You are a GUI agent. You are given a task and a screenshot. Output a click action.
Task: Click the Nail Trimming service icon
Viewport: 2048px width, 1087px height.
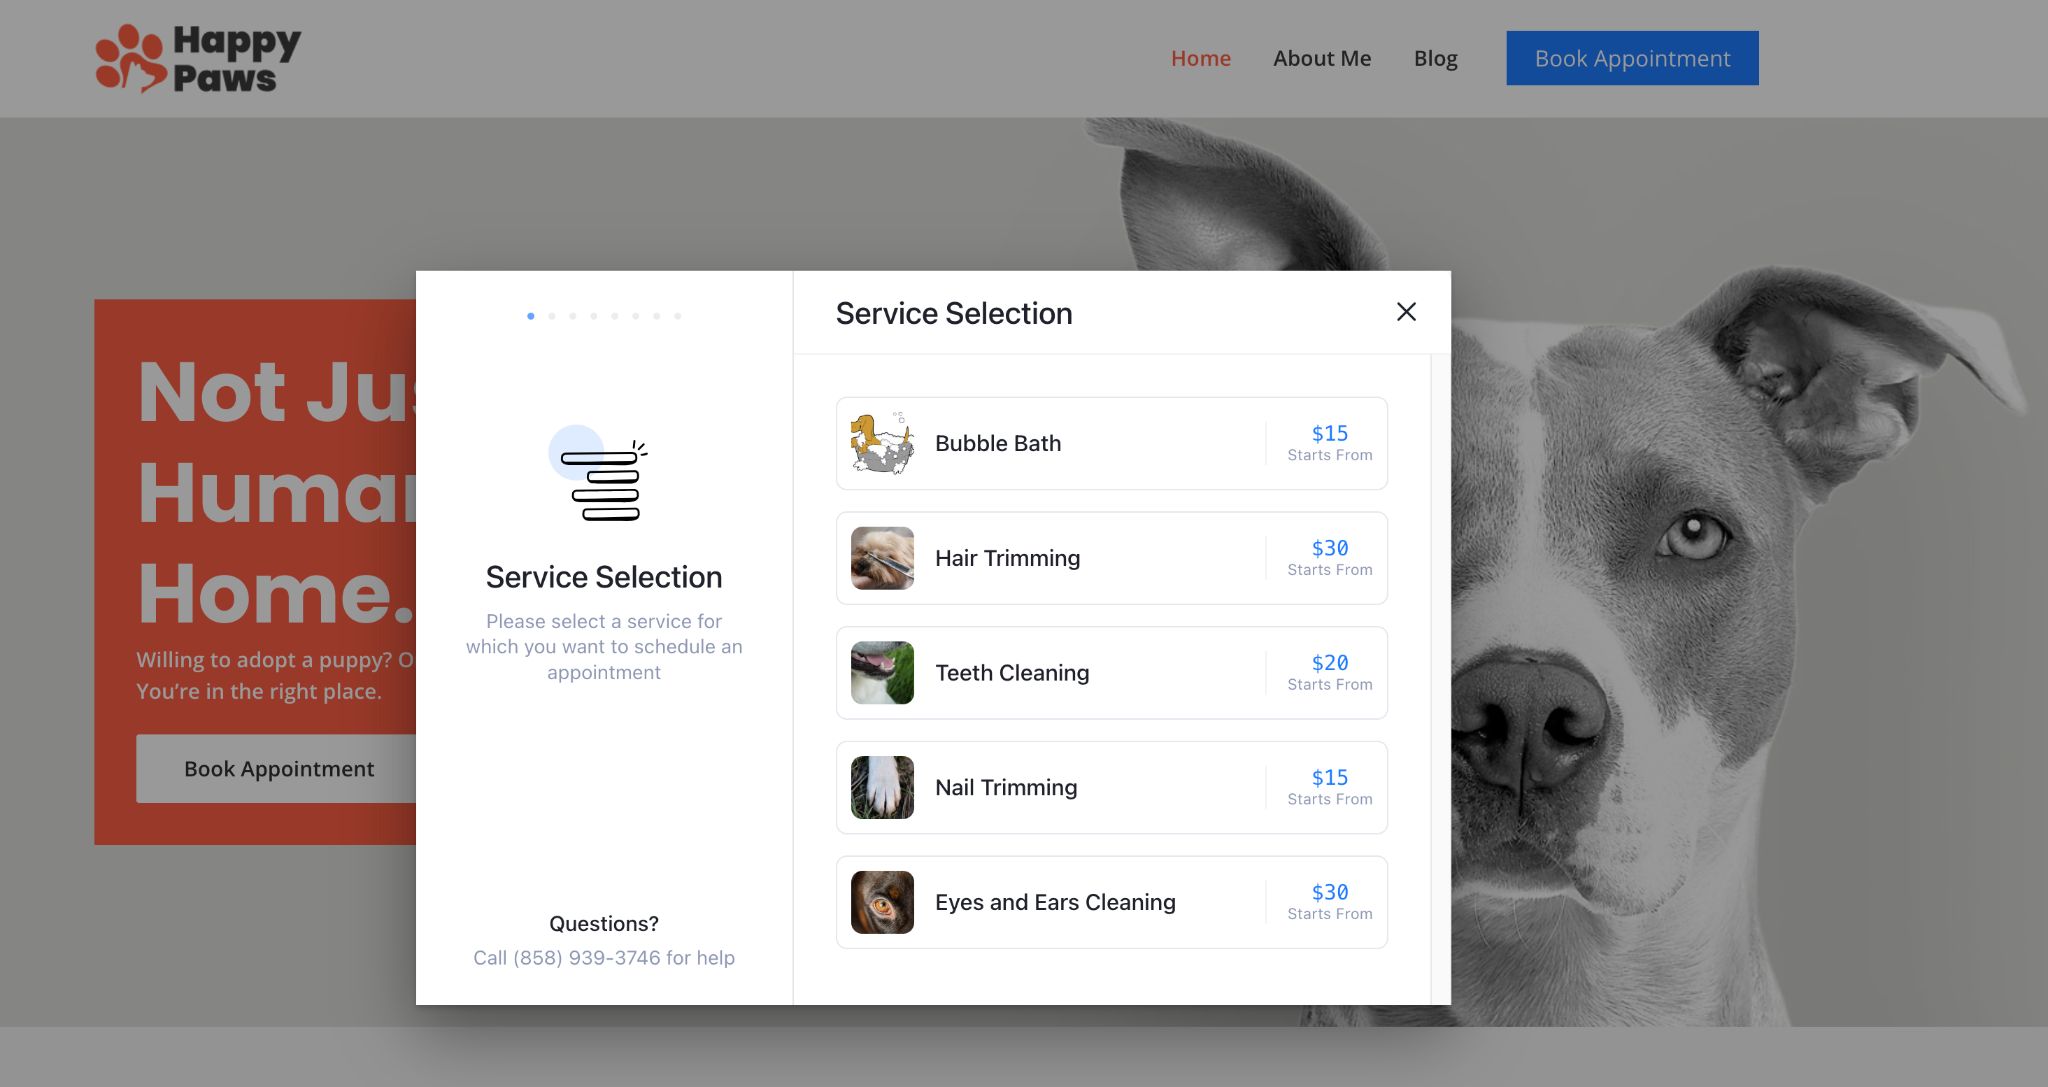coord(880,786)
